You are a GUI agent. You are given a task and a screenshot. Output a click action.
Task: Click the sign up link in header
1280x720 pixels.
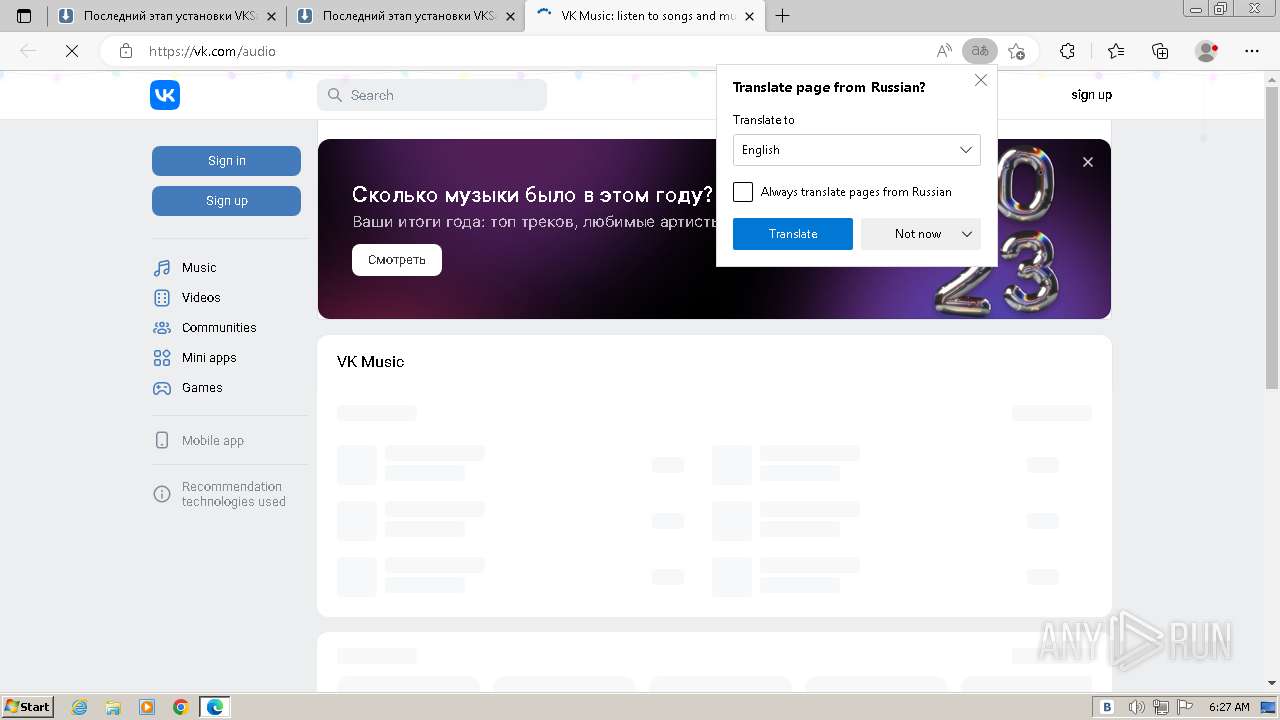coord(1091,95)
